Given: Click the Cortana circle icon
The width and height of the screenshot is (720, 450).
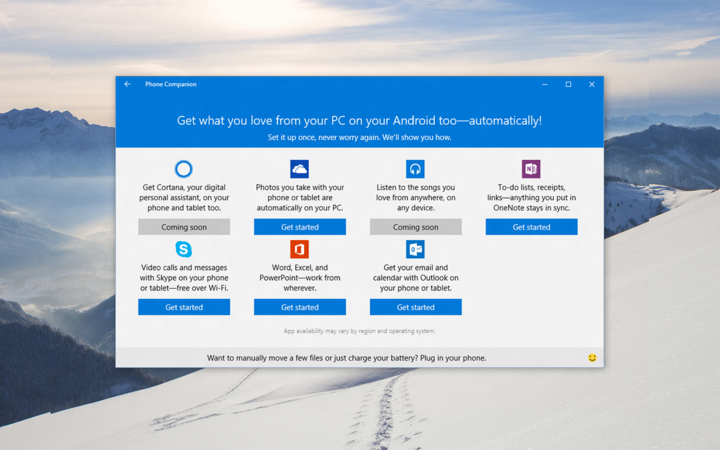Looking at the screenshot, I should click(x=183, y=169).
